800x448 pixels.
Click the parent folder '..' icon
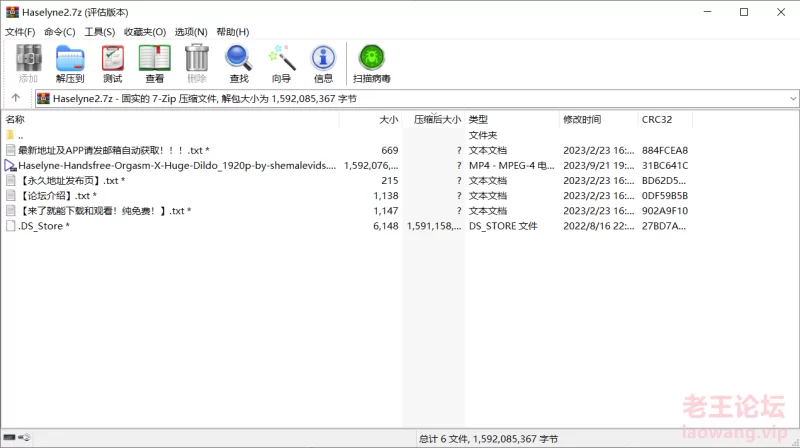tap(10, 135)
